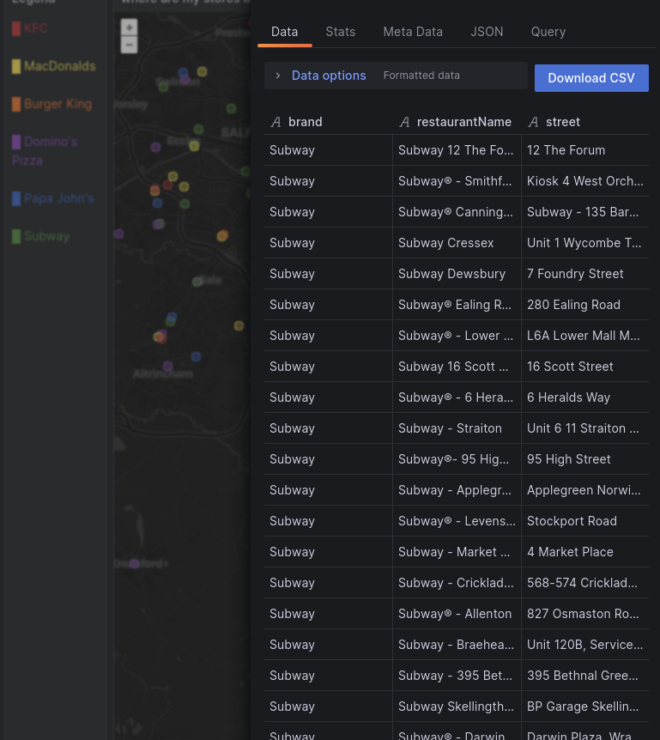The width and height of the screenshot is (660, 740).
Task: Select cell '7 Foundry Street'
Action: click(585, 274)
